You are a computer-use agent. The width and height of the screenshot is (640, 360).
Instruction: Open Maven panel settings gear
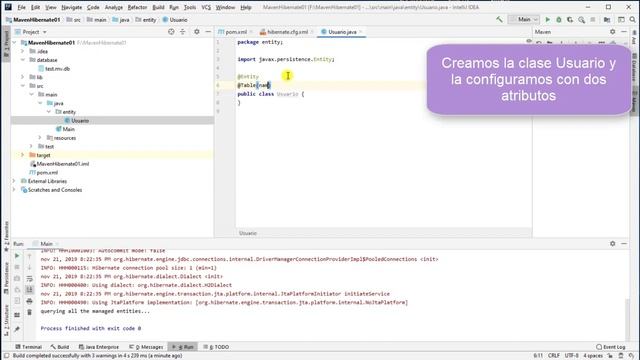pyautogui.click(x=613, y=32)
